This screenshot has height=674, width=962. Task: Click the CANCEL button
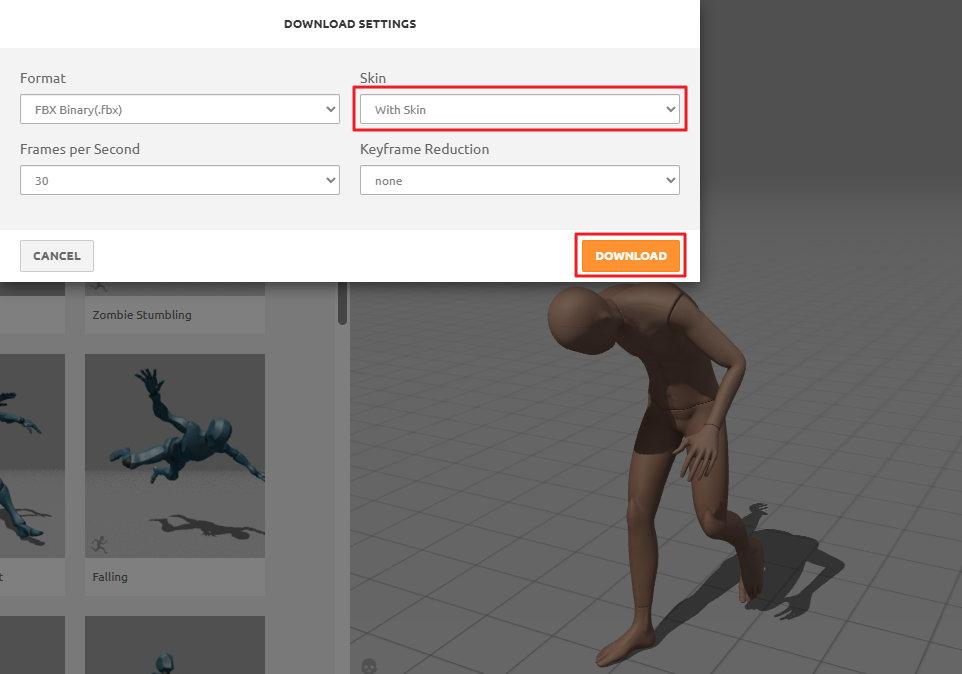click(x=57, y=256)
